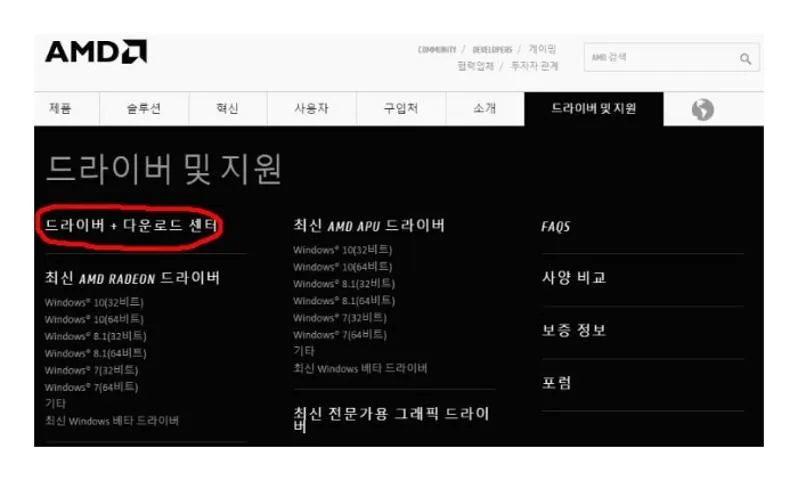
Task: Open Radeon 최신 Windows 베타 드라이버 link
Action: [x=112, y=421]
